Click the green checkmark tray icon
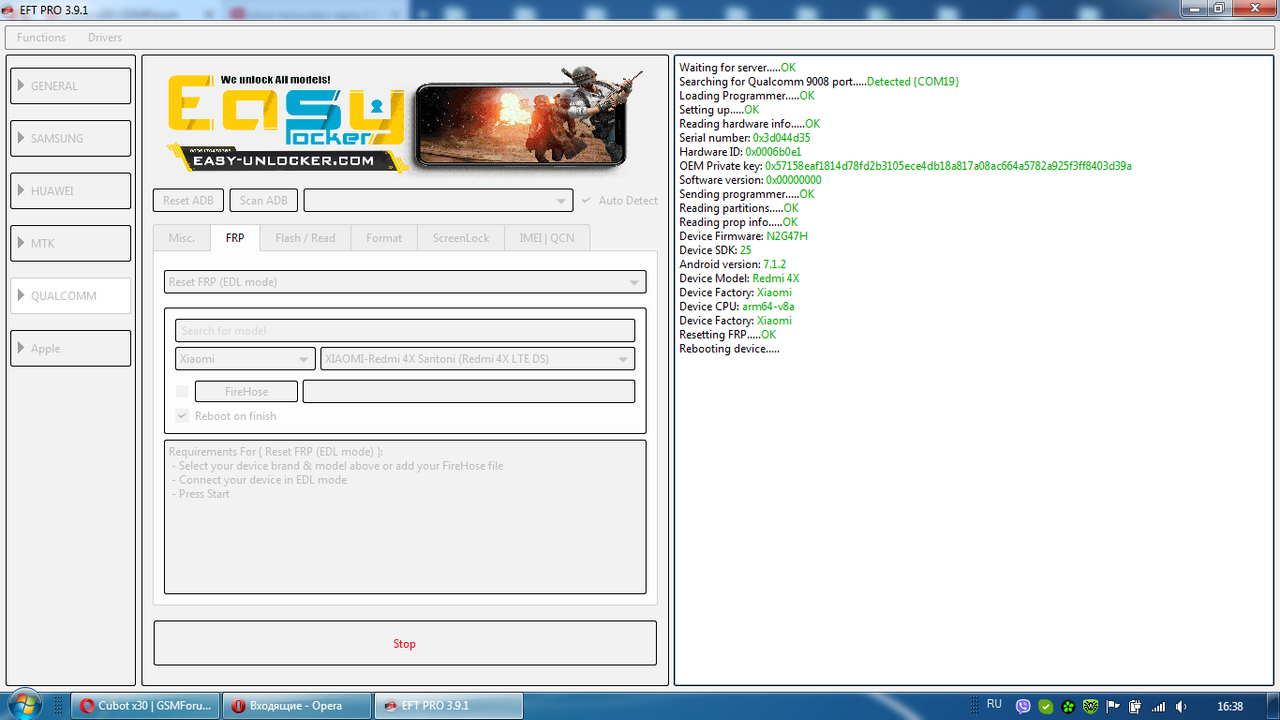The width and height of the screenshot is (1280, 720). (x=1045, y=706)
